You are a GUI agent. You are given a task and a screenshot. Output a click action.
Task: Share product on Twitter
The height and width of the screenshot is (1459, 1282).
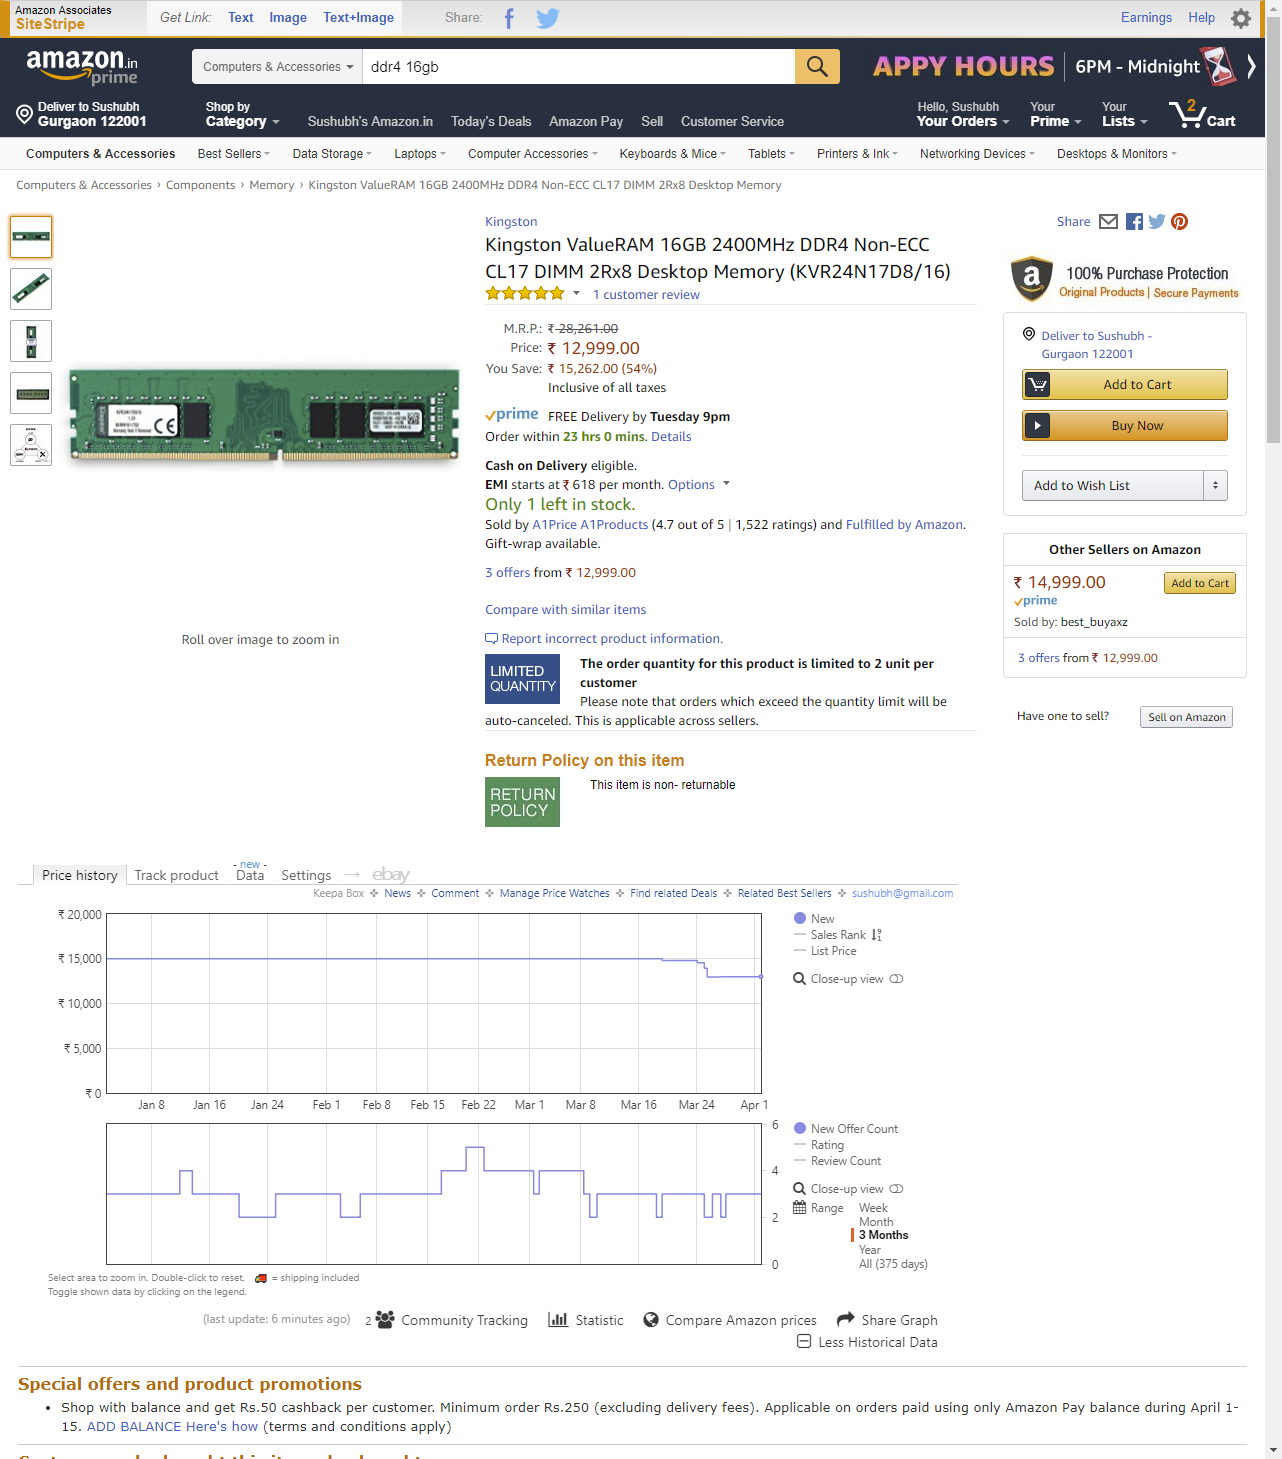(1157, 222)
